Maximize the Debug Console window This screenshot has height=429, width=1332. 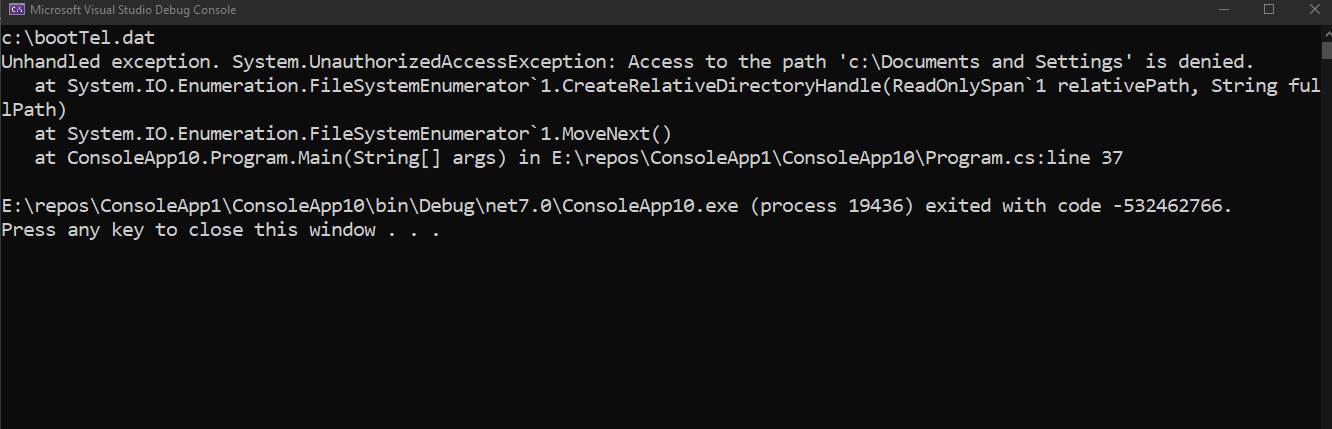[1269, 10]
